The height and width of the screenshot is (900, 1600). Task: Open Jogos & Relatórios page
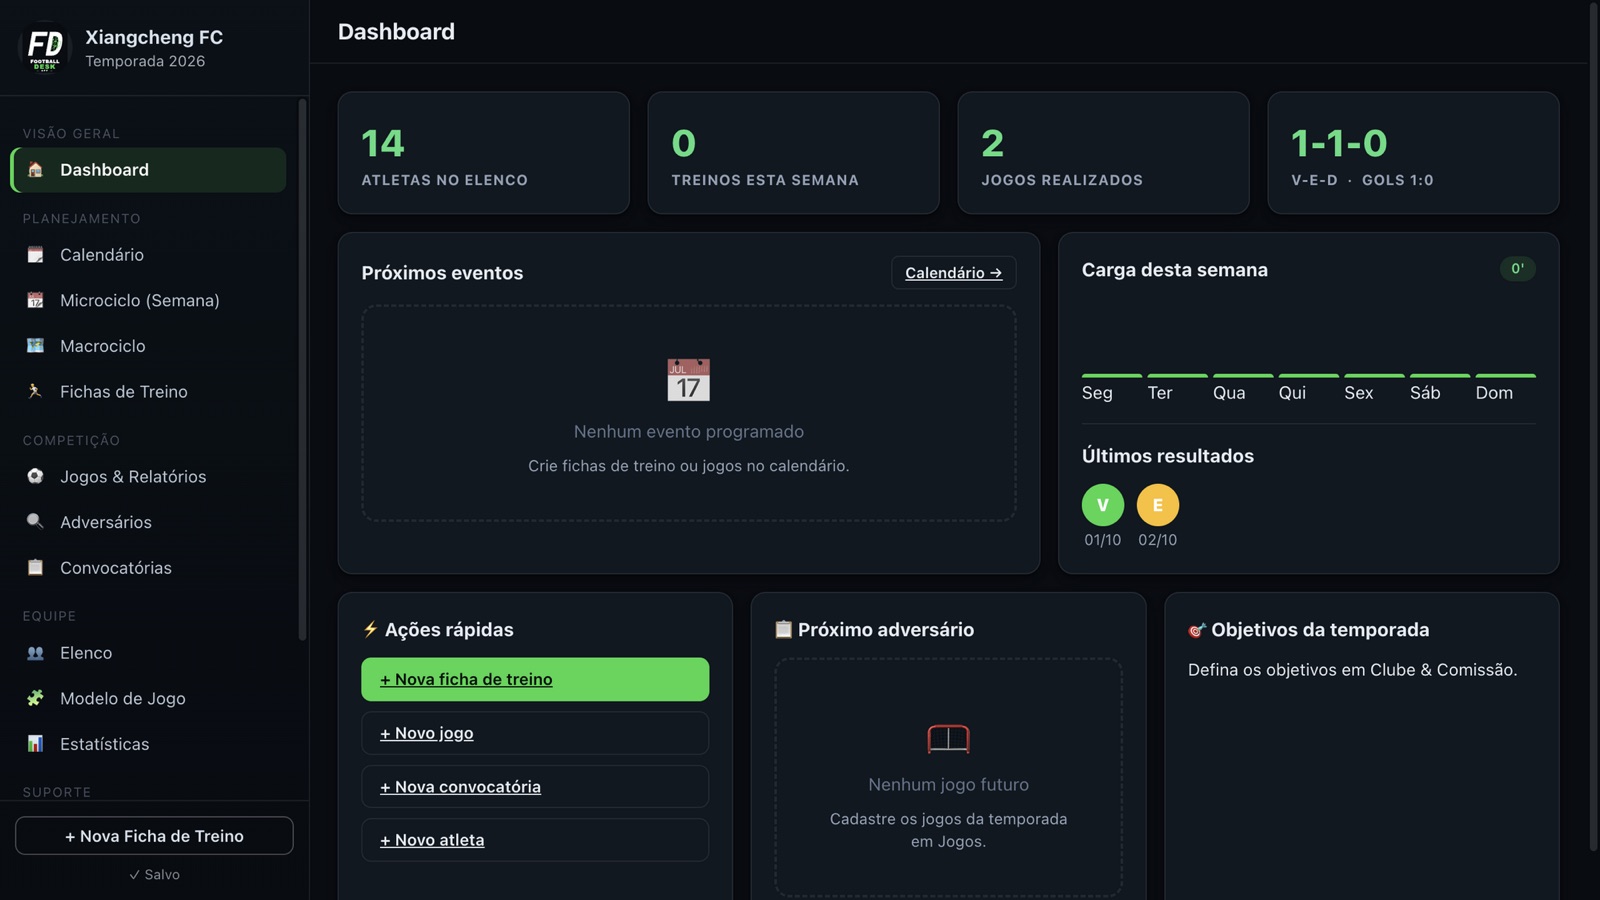148,476
